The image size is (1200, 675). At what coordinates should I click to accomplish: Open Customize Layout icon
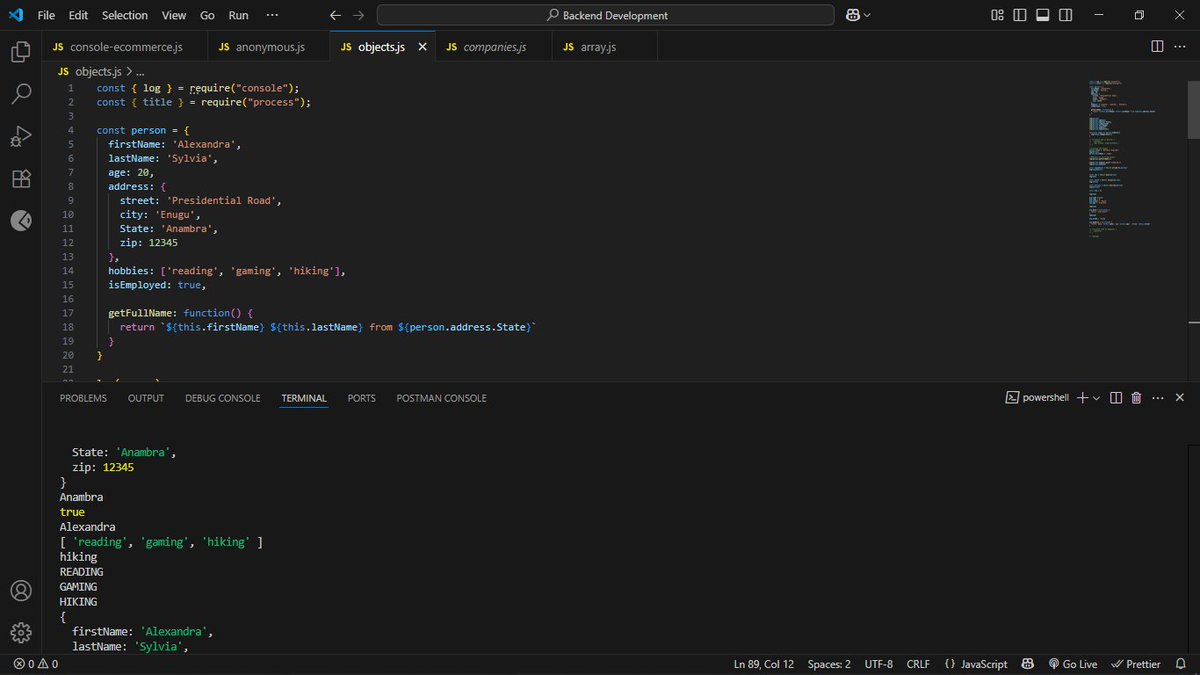point(997,15)
